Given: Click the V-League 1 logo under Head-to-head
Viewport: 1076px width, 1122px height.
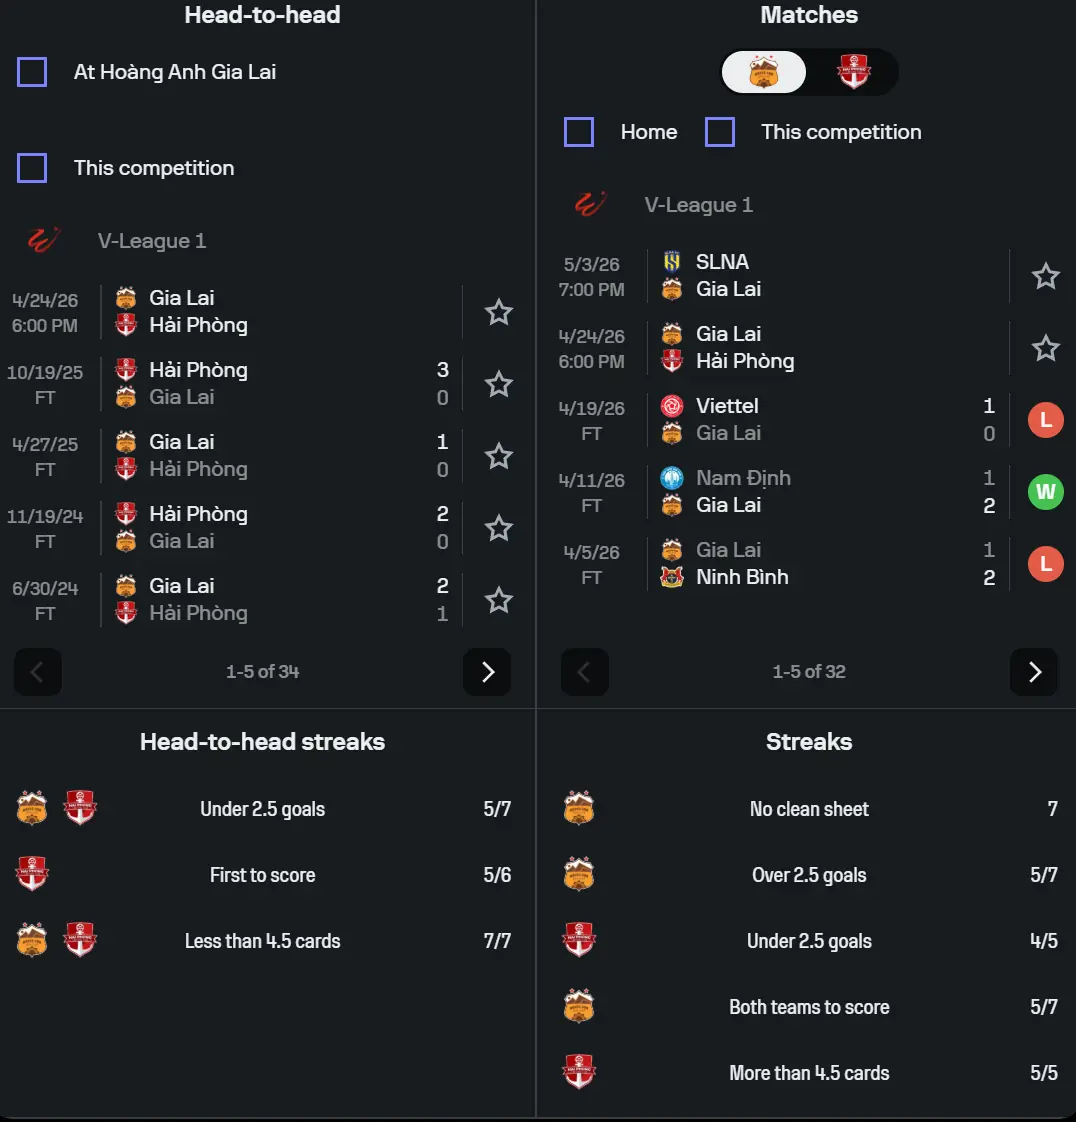Looking at the screenshot, I should point(43,241).
